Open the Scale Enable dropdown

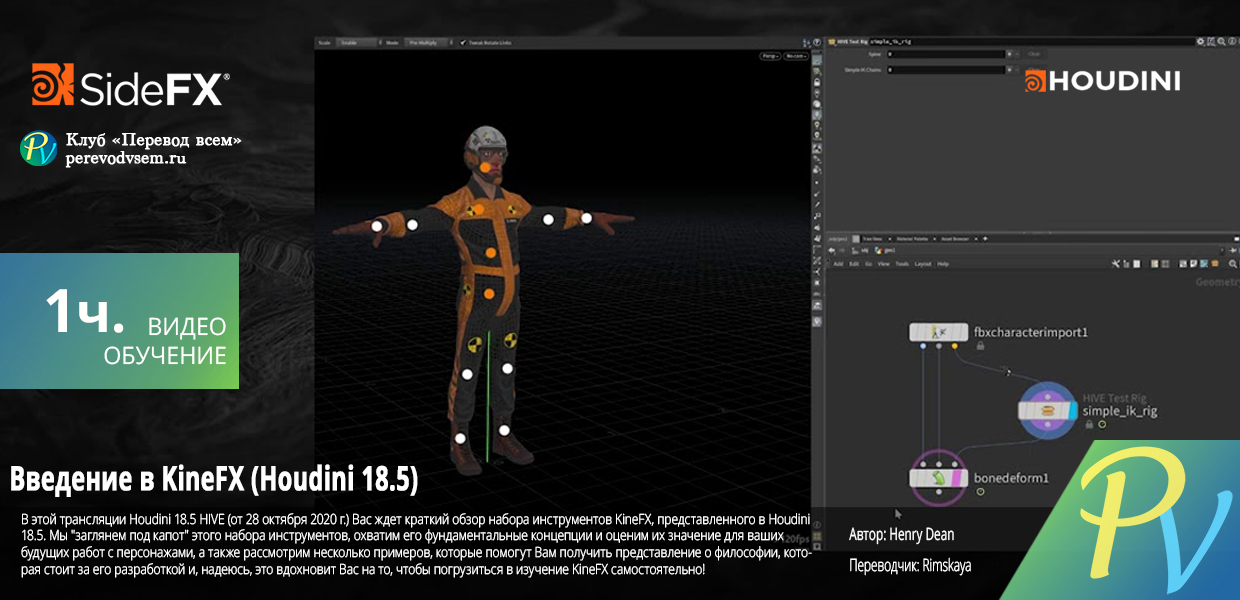[x=360, y=43]
